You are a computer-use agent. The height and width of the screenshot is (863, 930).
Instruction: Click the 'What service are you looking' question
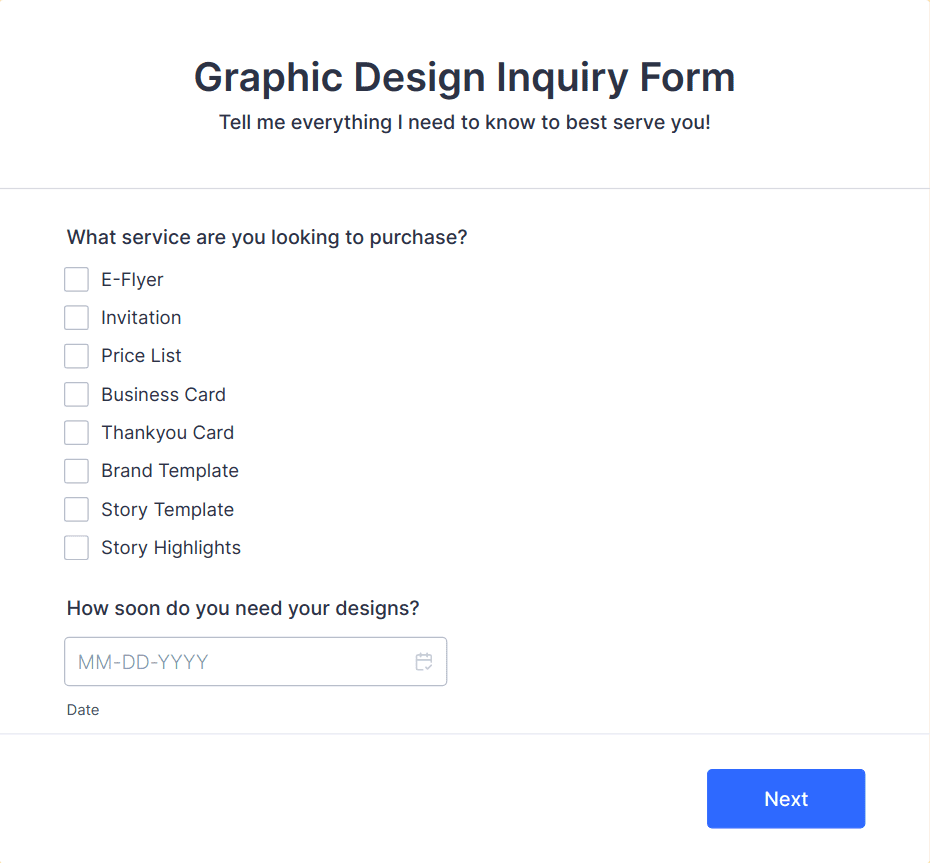tap(267, 237)
